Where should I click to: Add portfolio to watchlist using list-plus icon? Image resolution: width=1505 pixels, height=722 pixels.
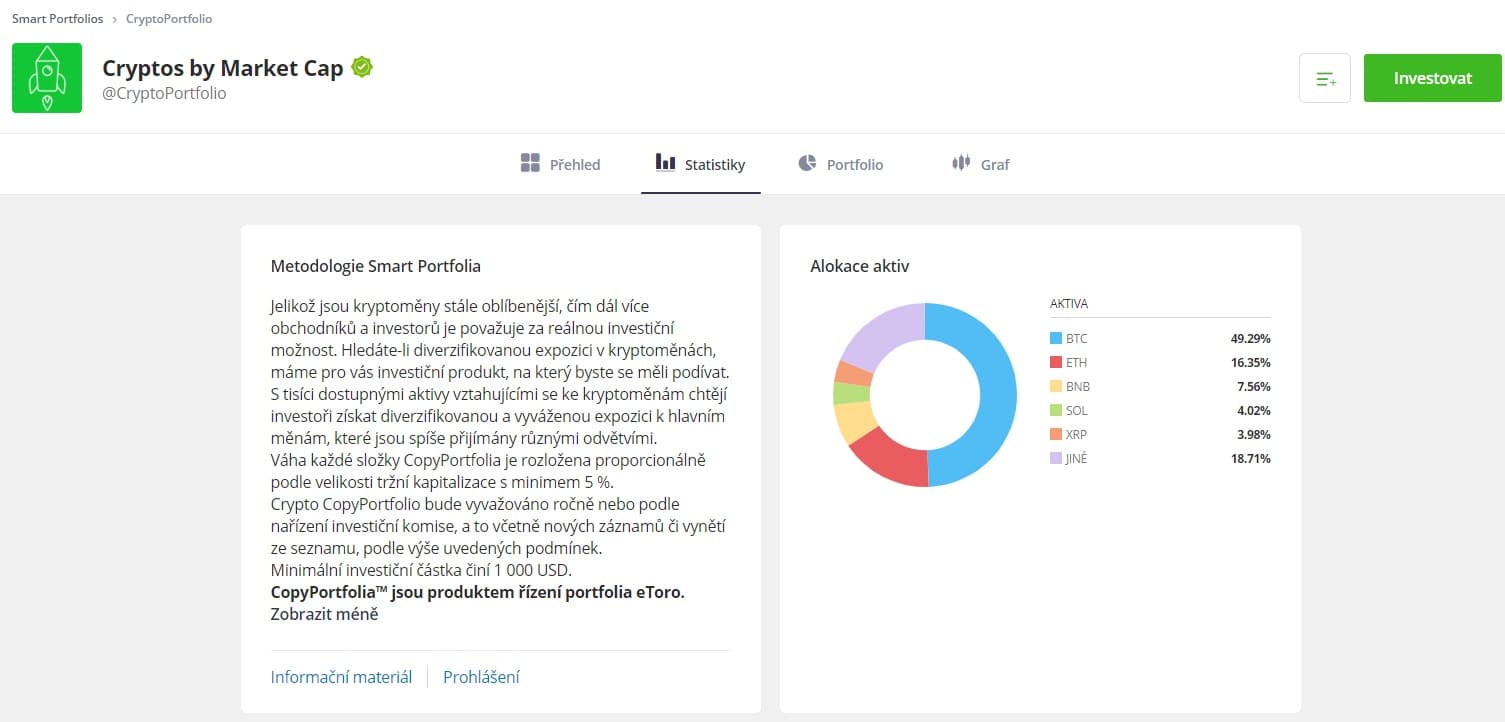(1325, 78)
